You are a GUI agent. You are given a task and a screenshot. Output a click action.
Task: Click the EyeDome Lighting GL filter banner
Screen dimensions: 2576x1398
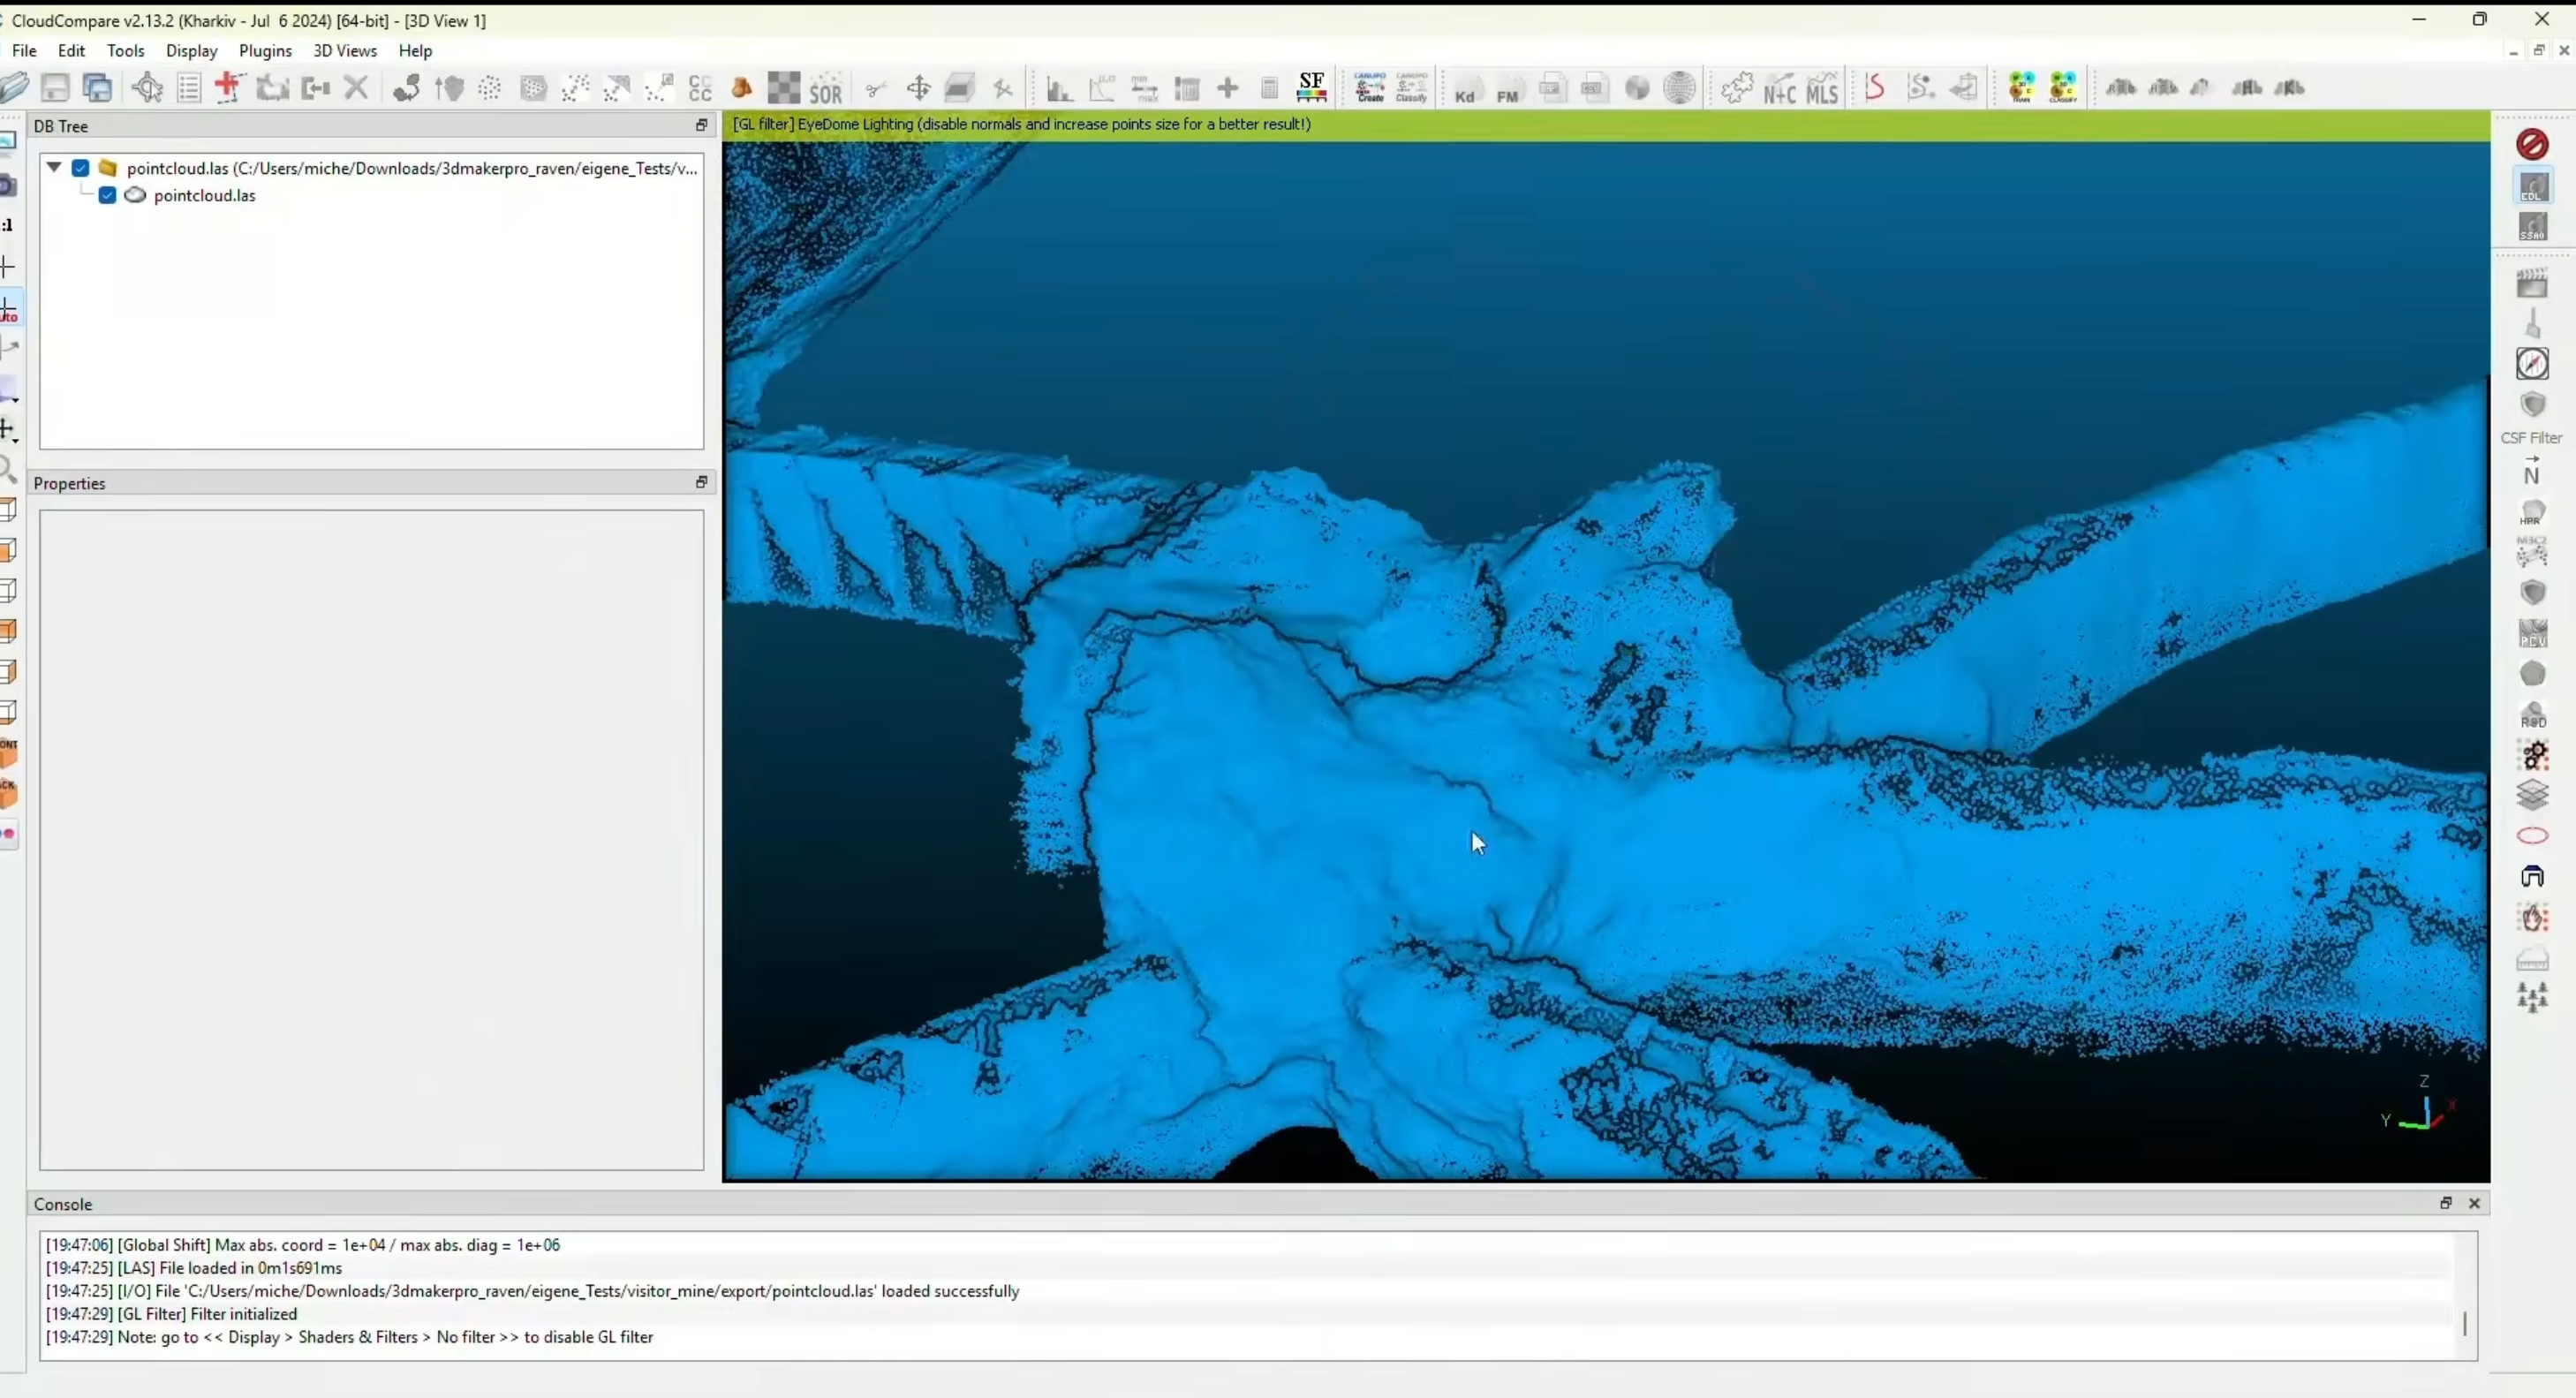[x=1606, y=124]
